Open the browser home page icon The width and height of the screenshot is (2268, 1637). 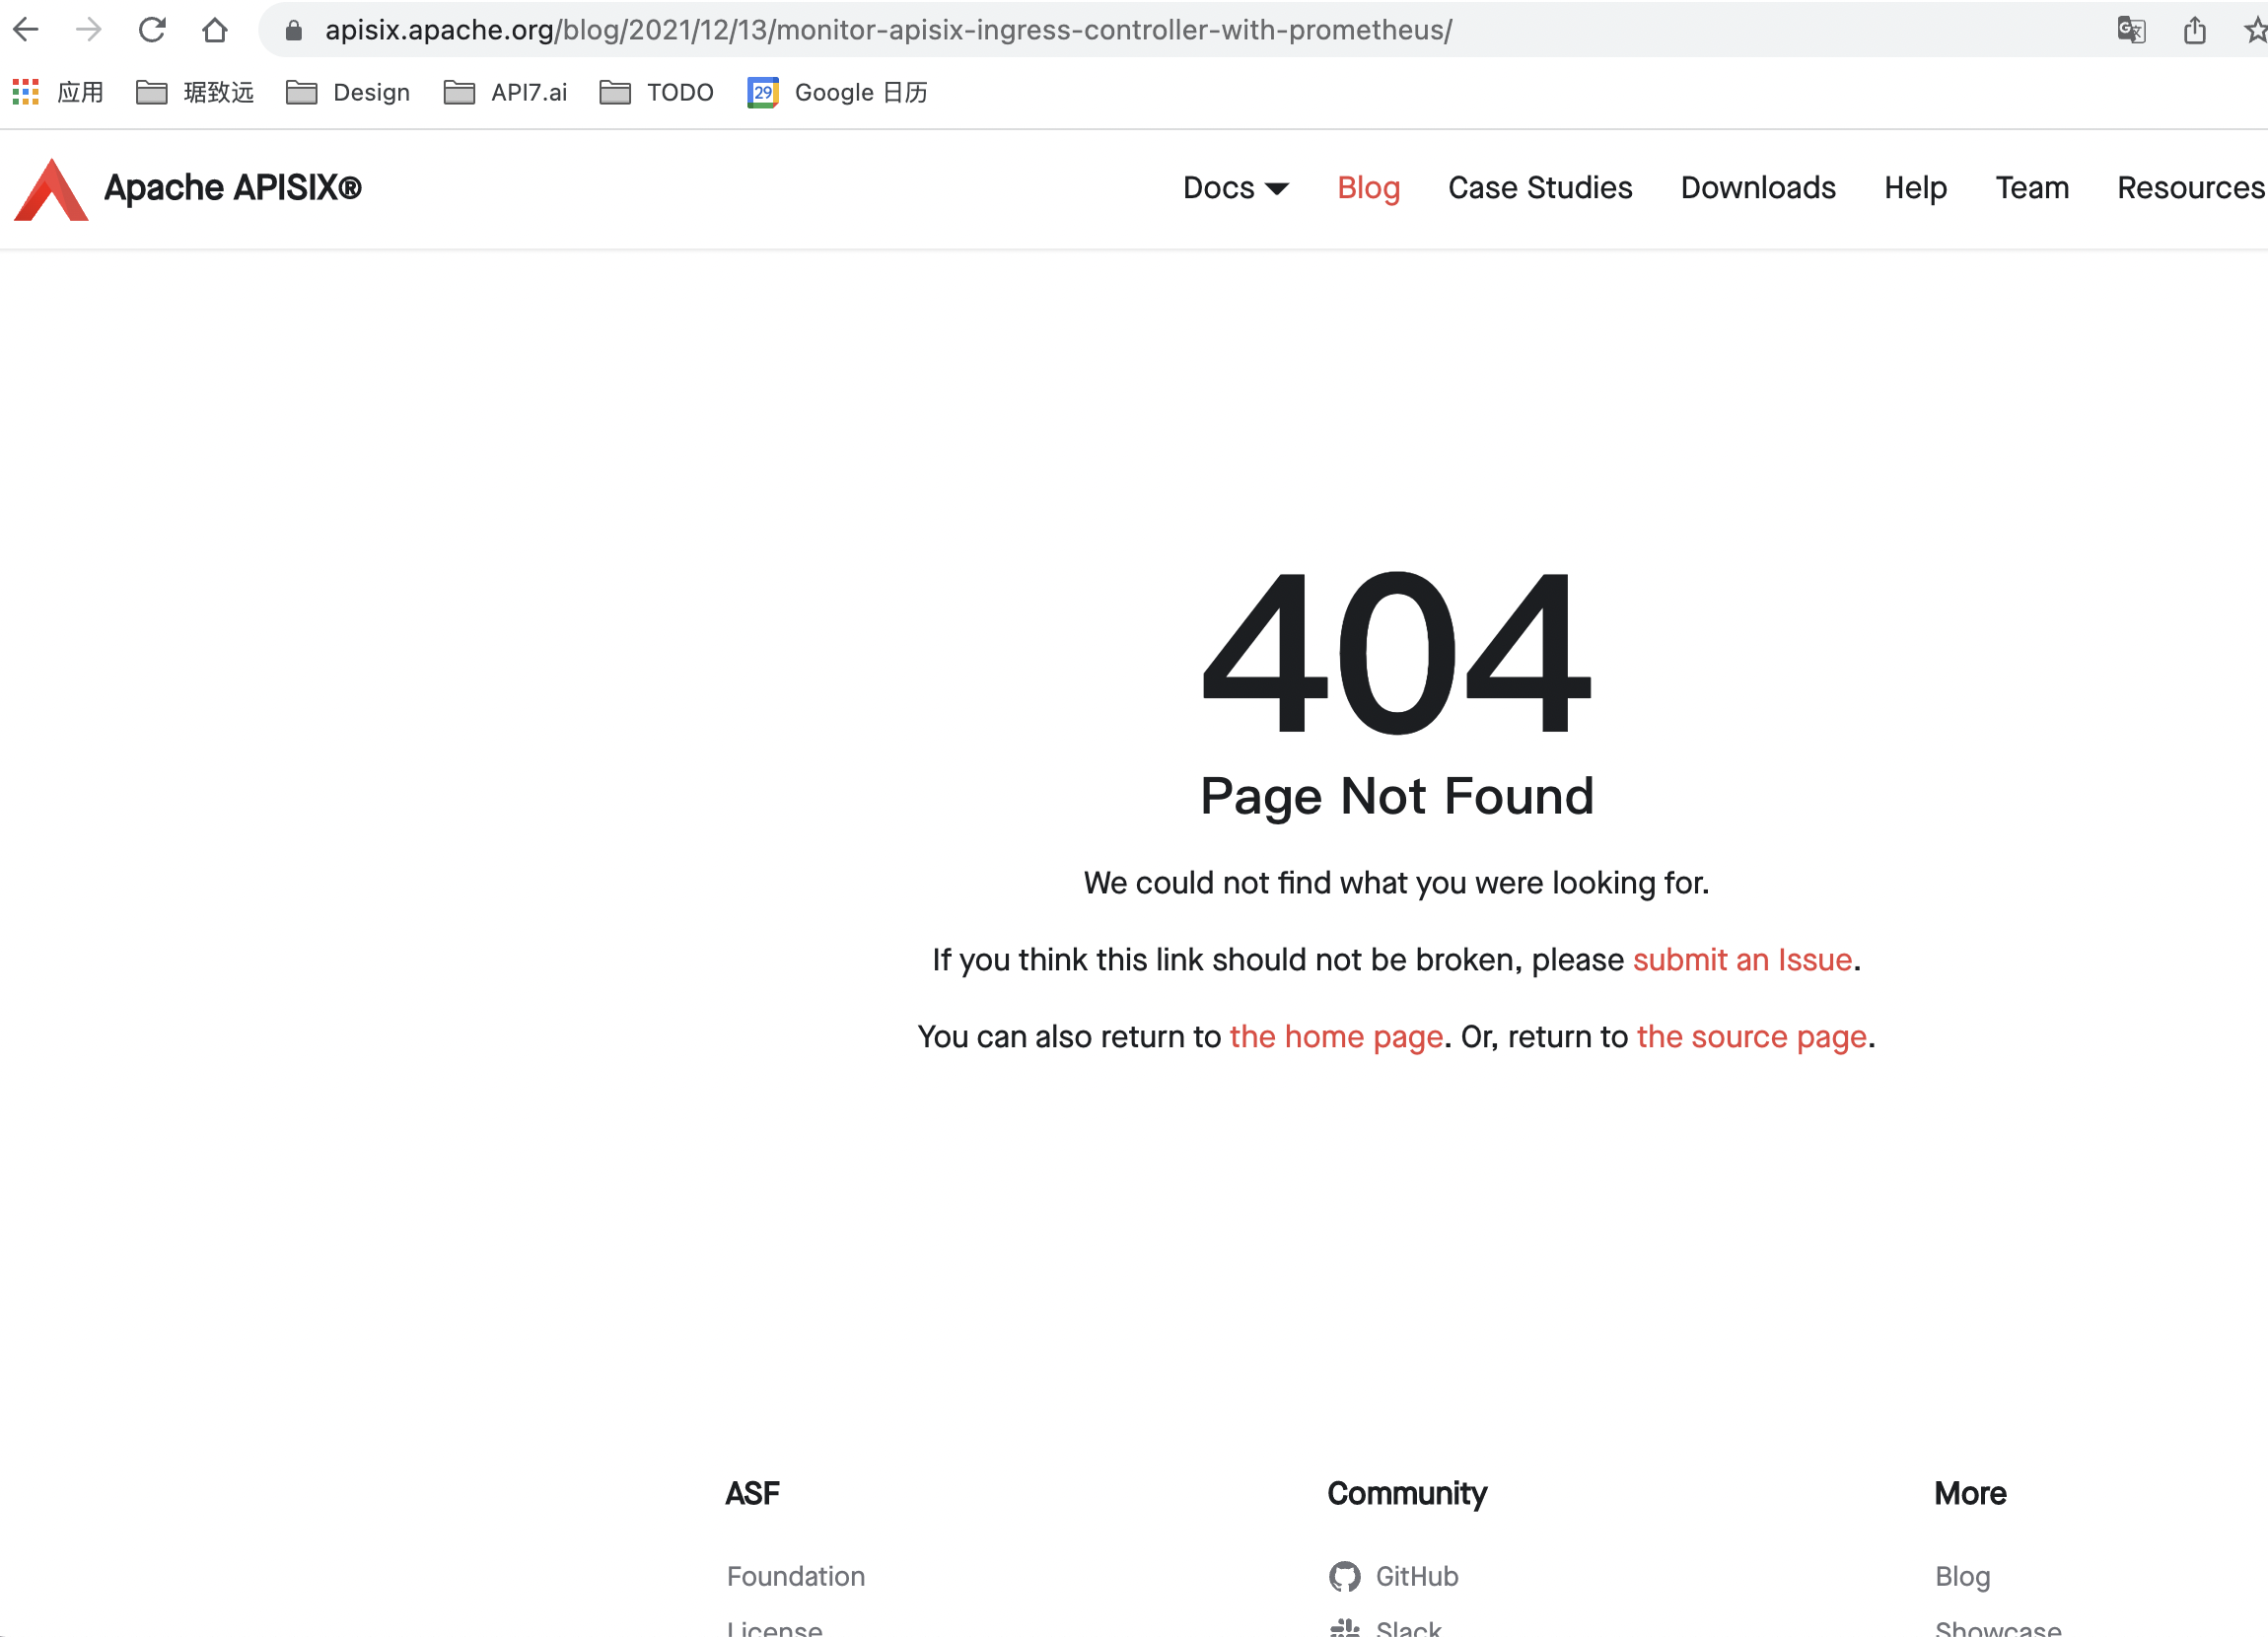point(216,30)
